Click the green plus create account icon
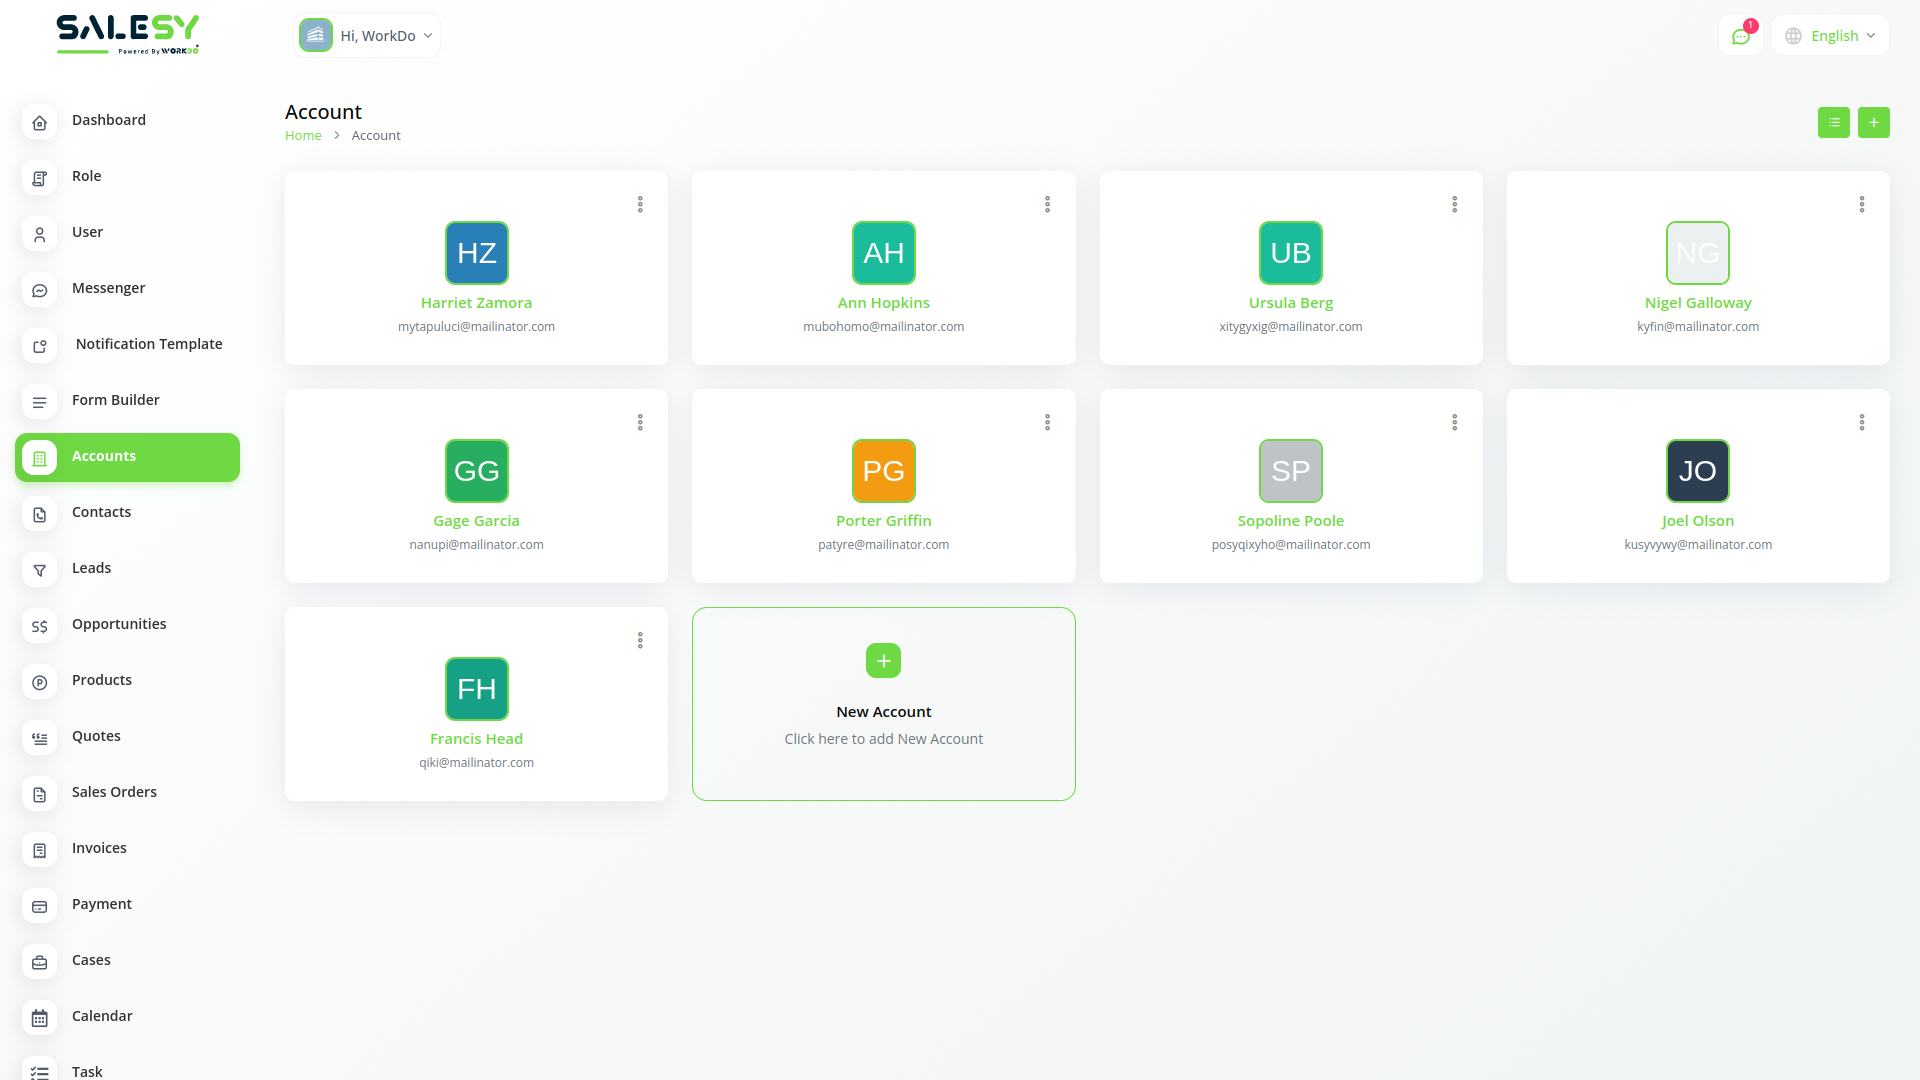 click(1873, 122)
